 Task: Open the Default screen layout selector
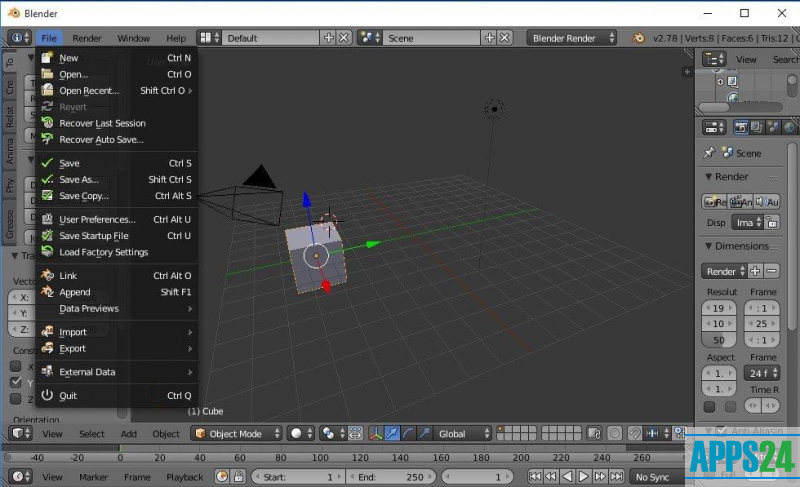click(209, 38)
